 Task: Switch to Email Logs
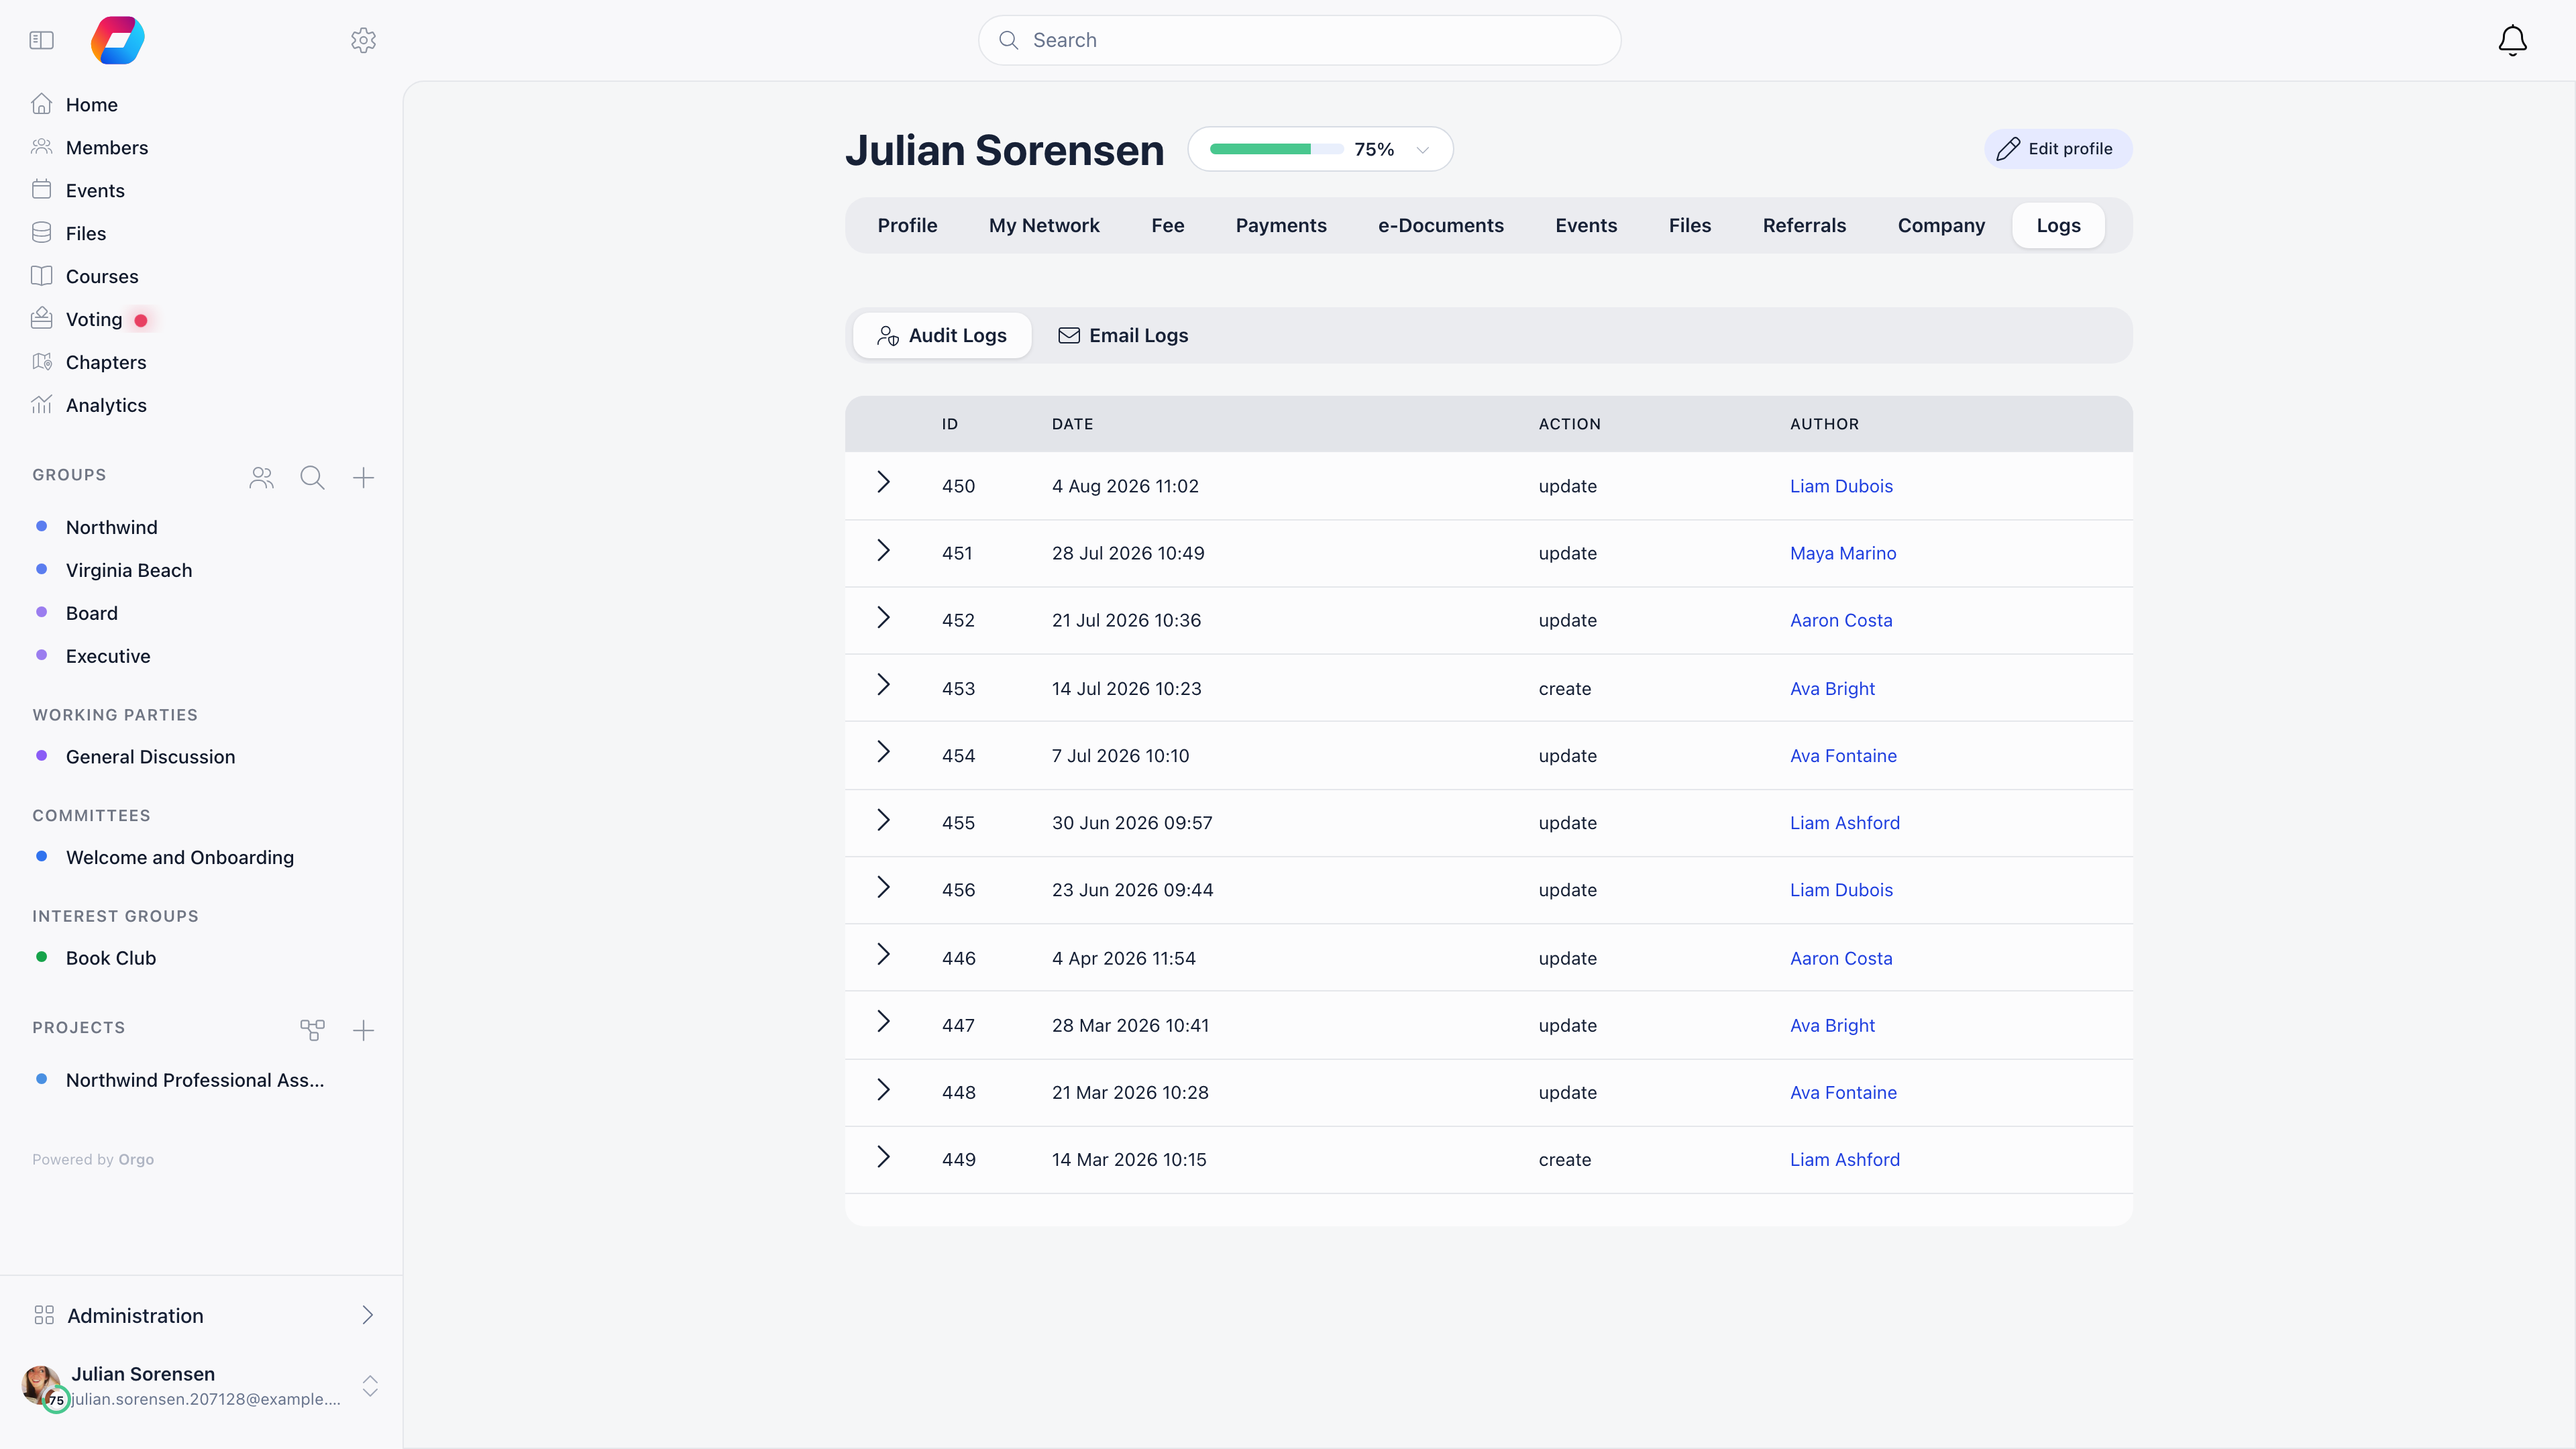1123,335
